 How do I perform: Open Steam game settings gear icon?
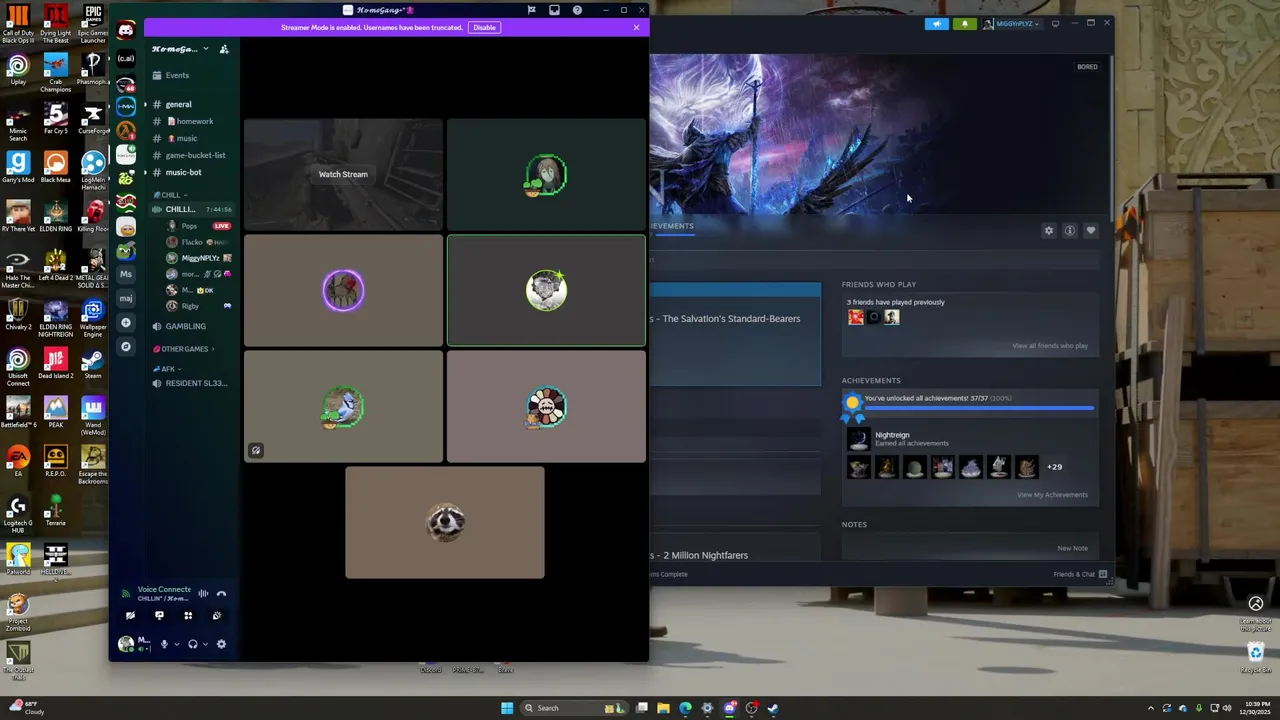[1049, 231]
